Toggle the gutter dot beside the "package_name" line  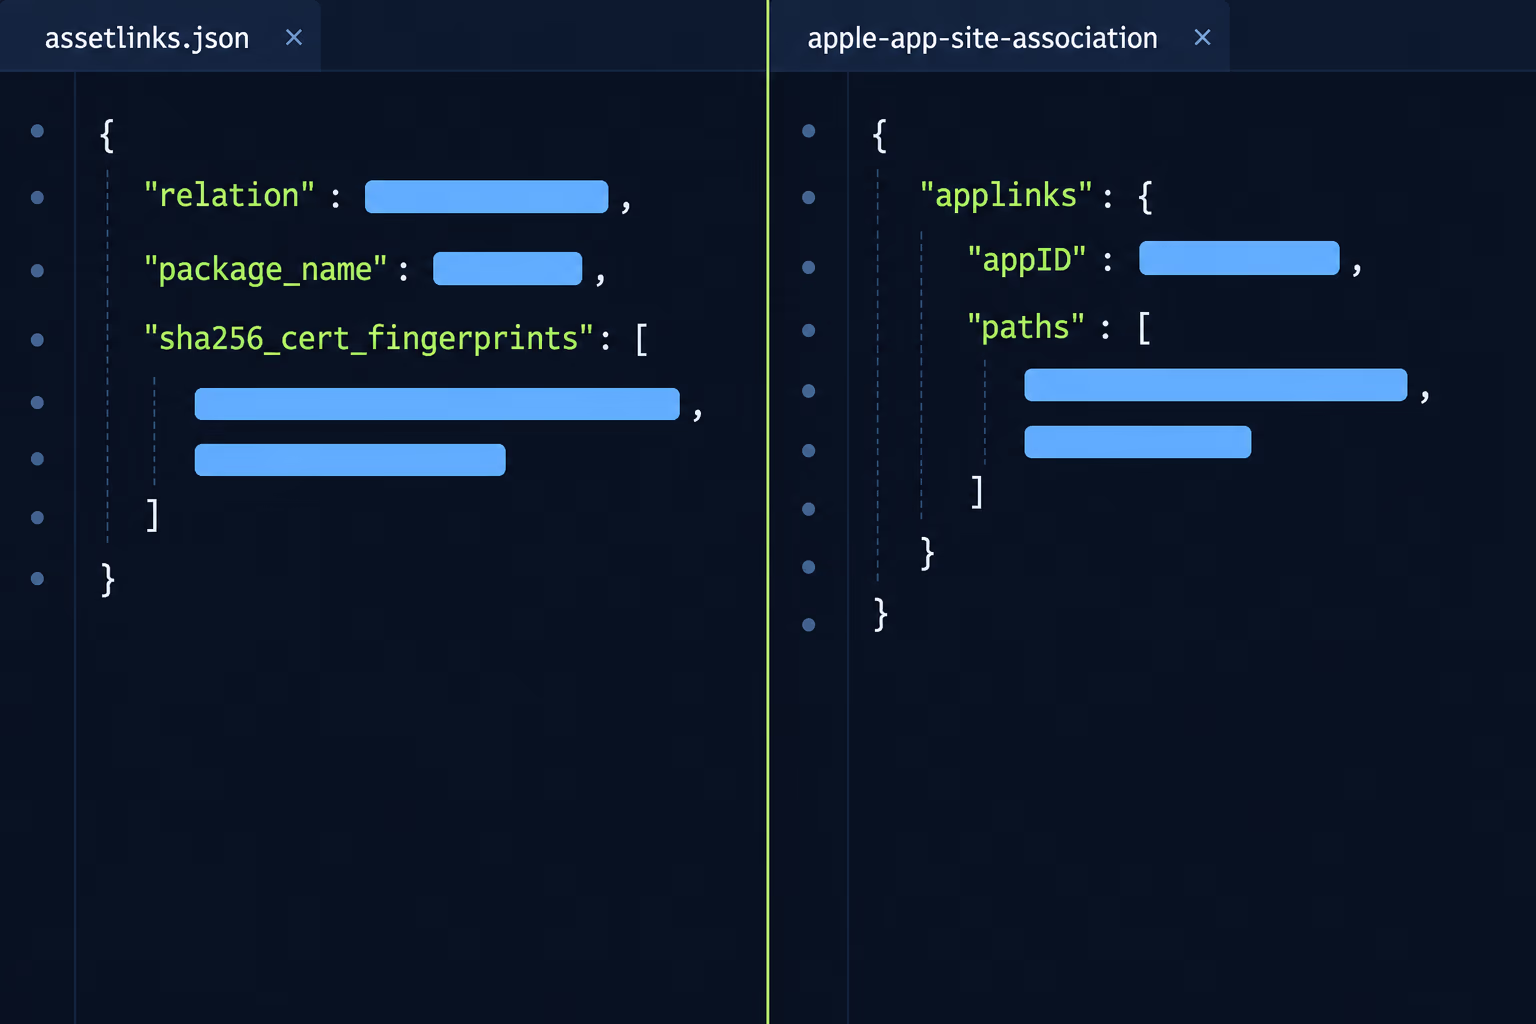(x=37, y=270)
